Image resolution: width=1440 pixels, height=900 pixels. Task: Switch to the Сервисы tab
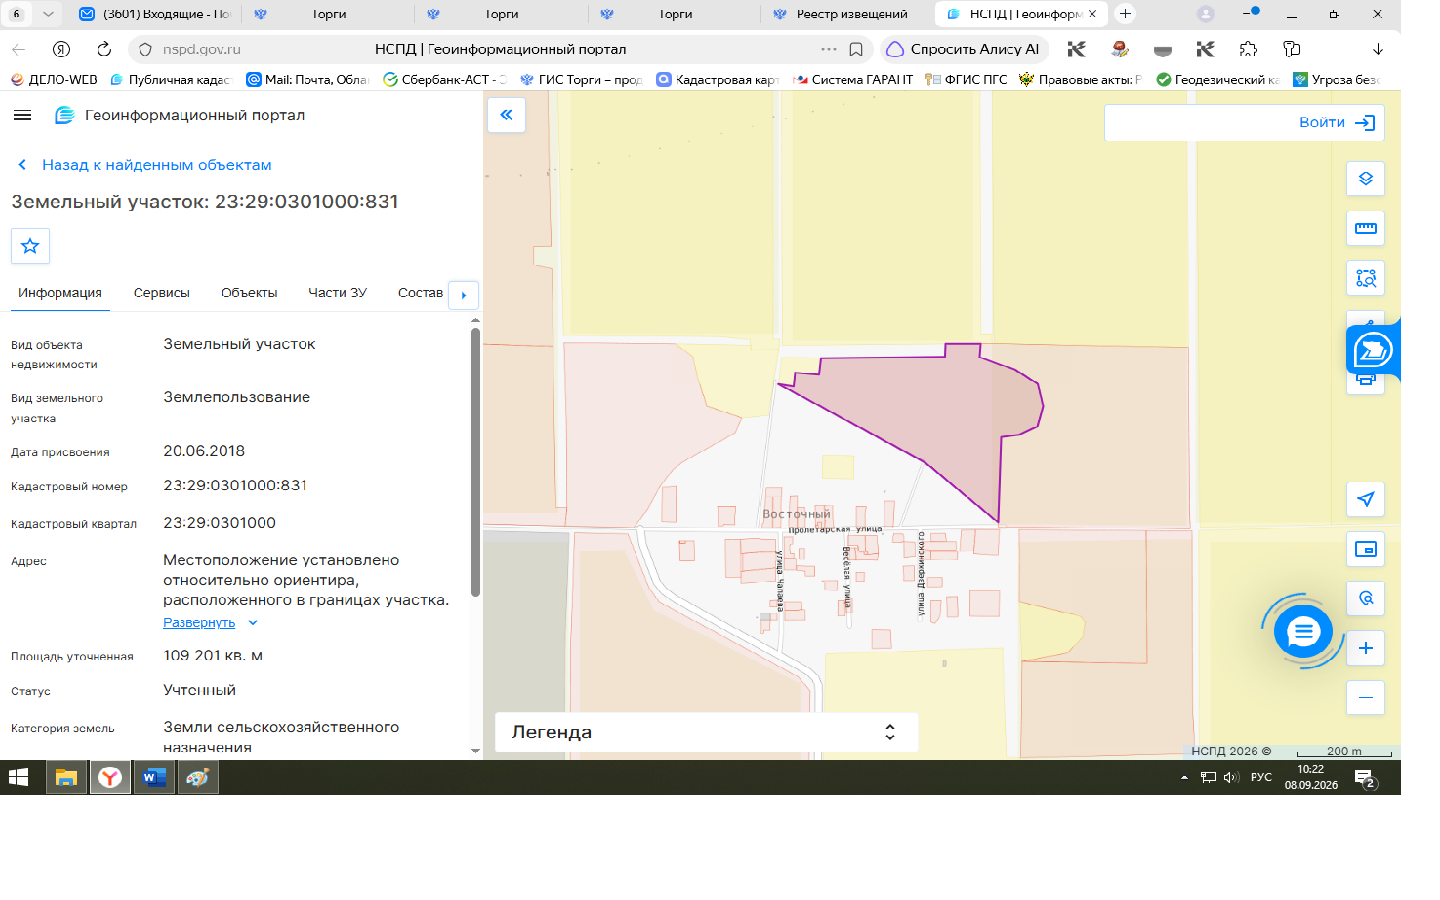pyautogui.click(x=161, y=293)
